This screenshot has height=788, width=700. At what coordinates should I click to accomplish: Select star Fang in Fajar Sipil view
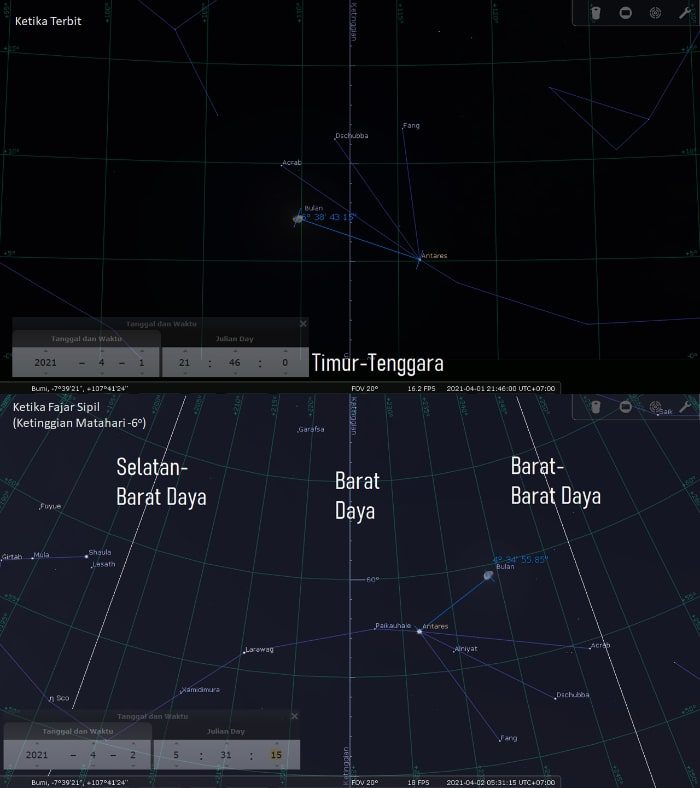[x=500, y=741]
